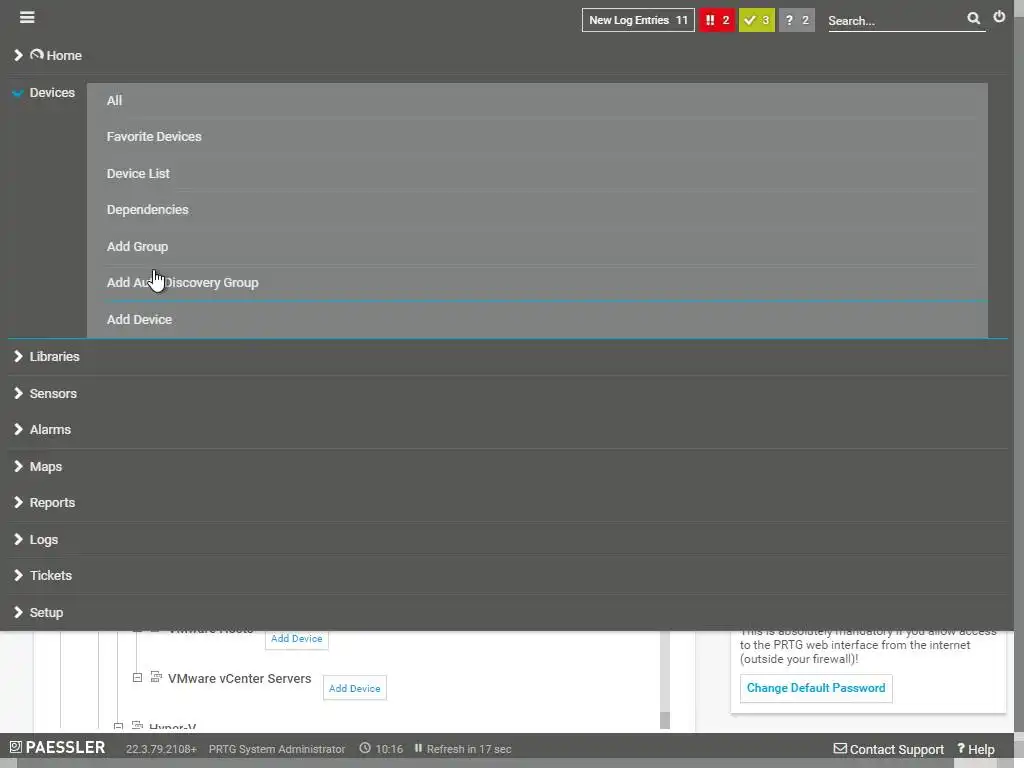
Task: Click the device tree vertical scrollbar thumb
Action: 665,720
